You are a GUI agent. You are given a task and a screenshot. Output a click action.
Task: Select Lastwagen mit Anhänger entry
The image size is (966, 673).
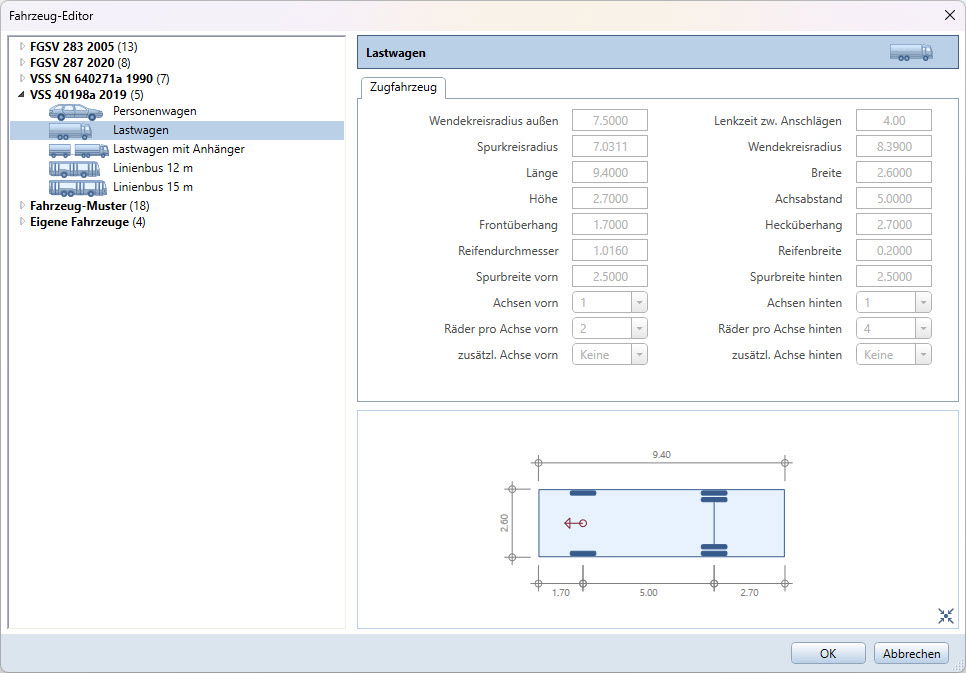coord(179,149)
